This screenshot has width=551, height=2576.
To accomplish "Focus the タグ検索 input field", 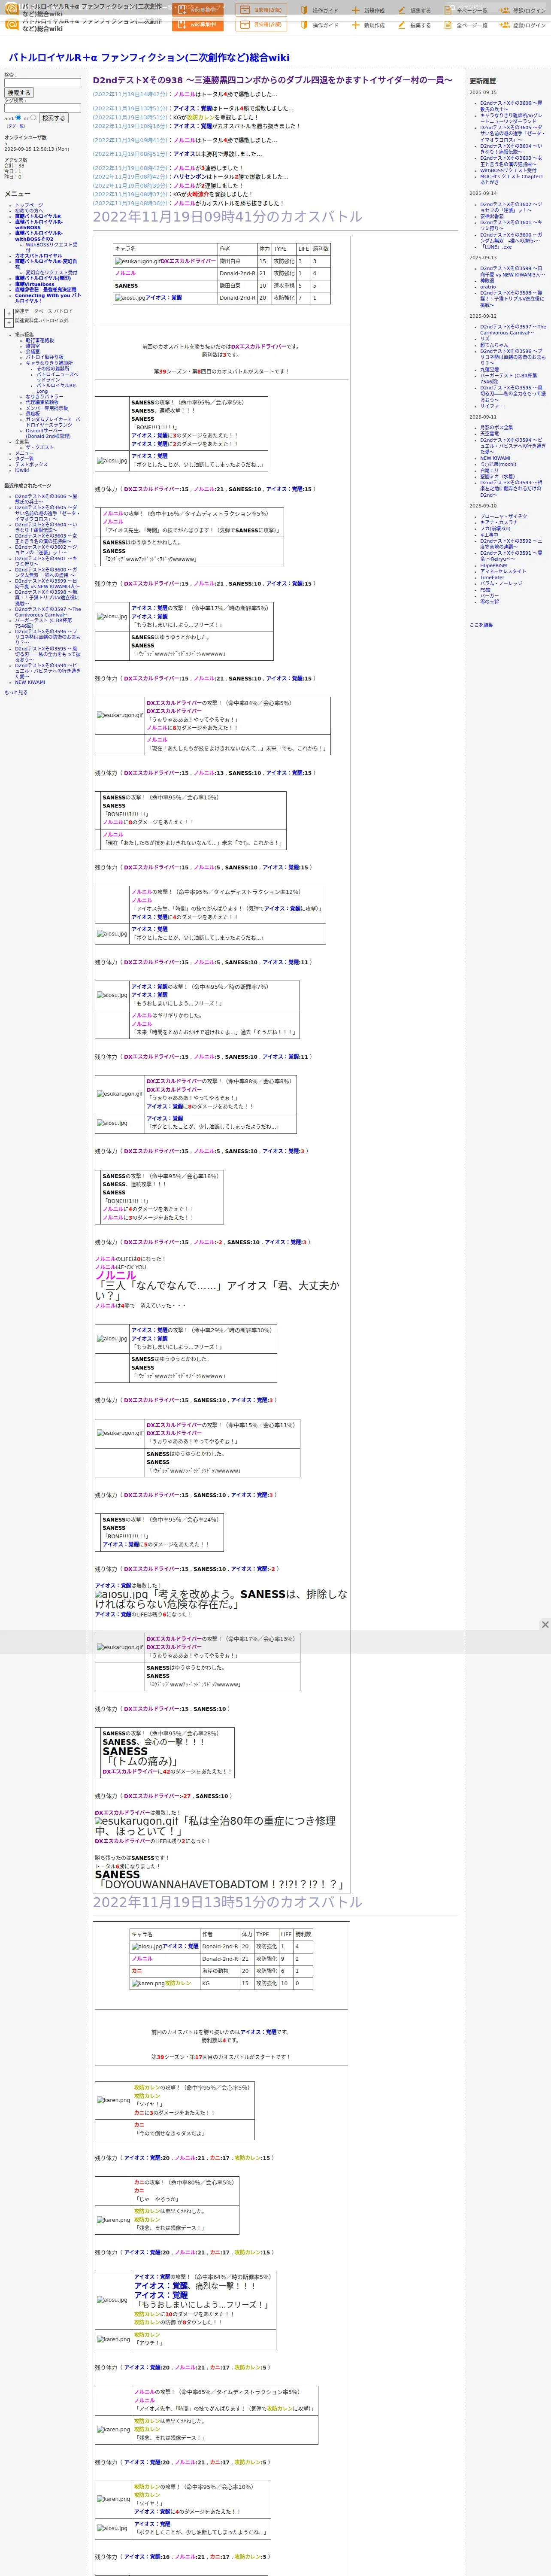I will pos(42,108).
